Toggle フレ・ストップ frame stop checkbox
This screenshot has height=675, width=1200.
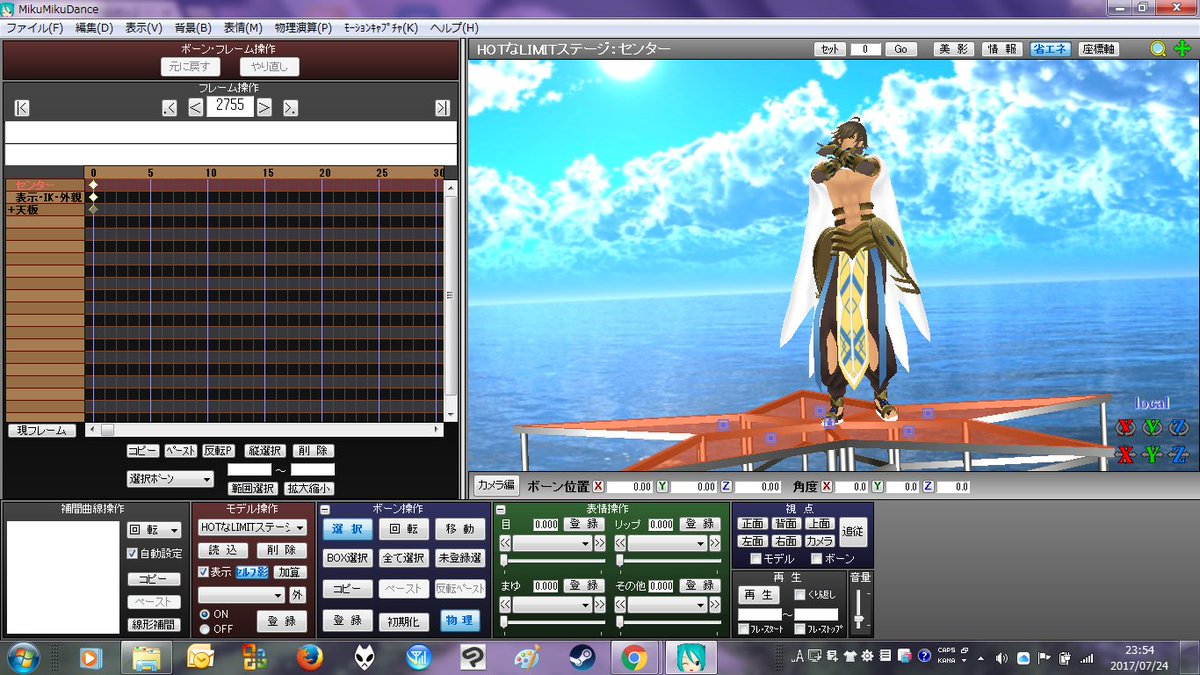(800, 629)
